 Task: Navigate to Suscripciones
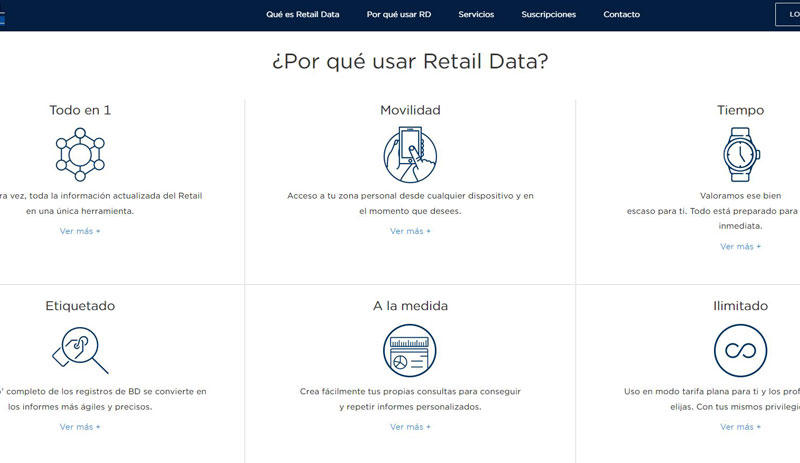[548, 14]
